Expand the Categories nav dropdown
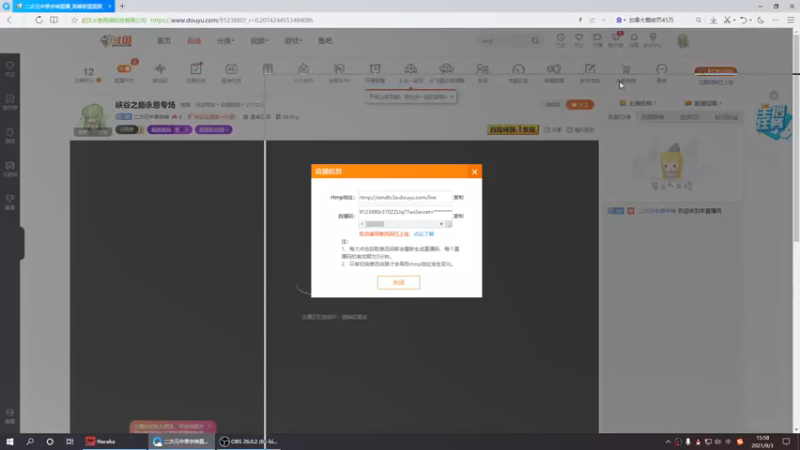The height and width of the screenshot is (450, 800). click(226, 41)
